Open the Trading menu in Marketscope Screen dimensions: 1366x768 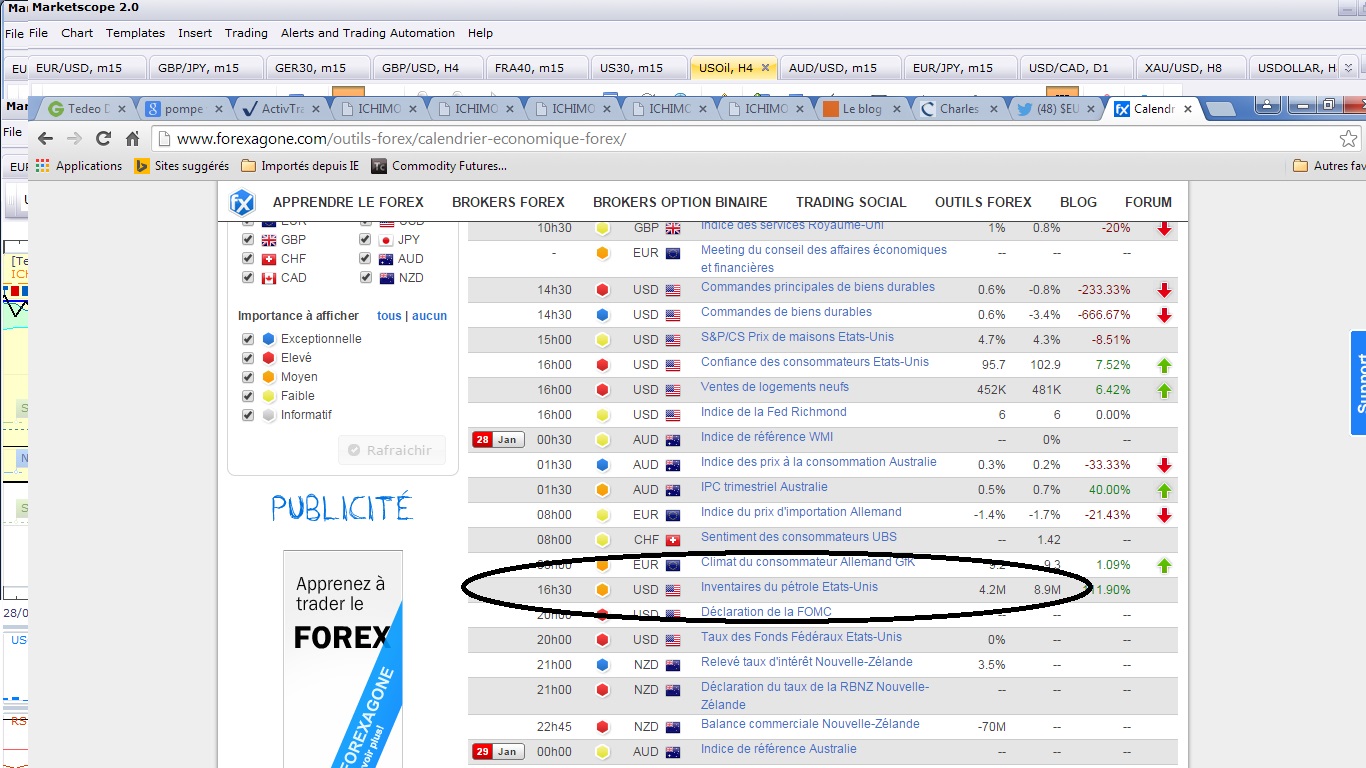coord(246,33)
